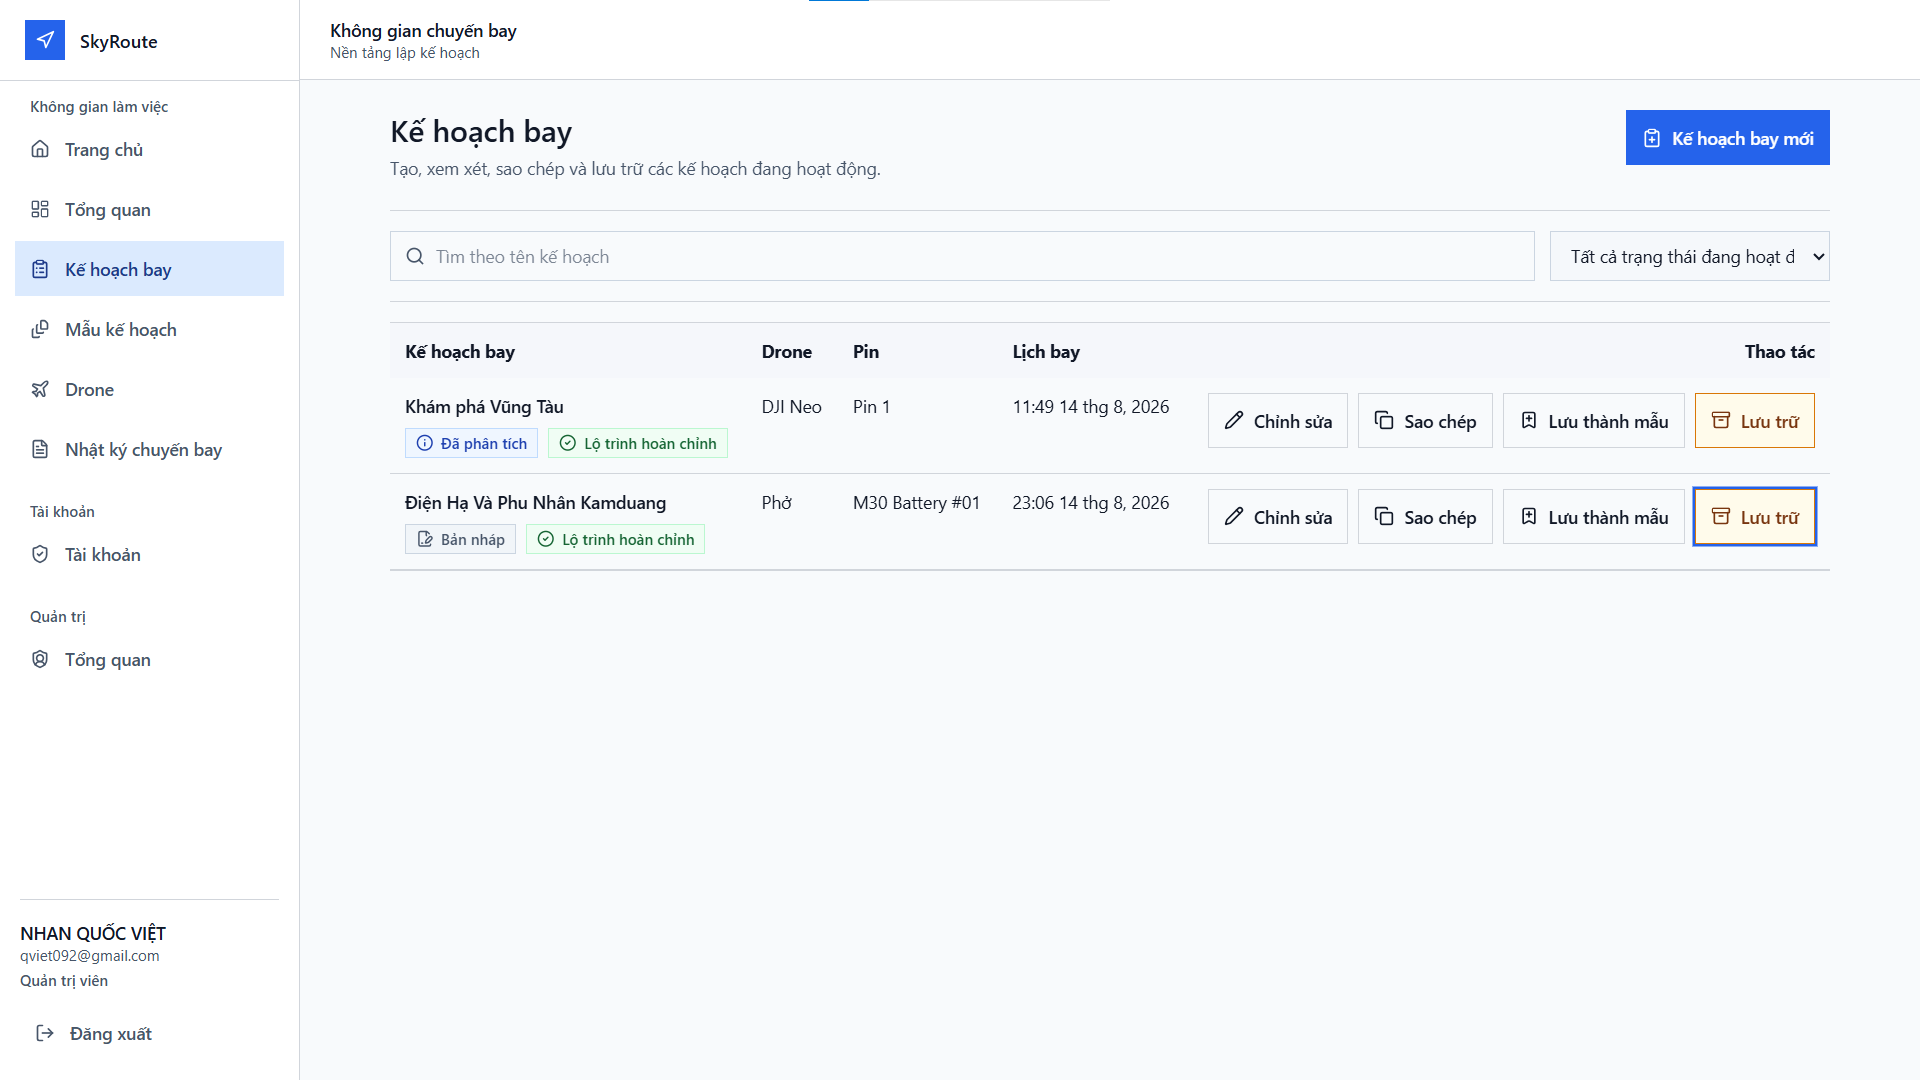1920x1080 pixels.
Task: Open Tổng quan under Quản trị
Action: (149, 659)
